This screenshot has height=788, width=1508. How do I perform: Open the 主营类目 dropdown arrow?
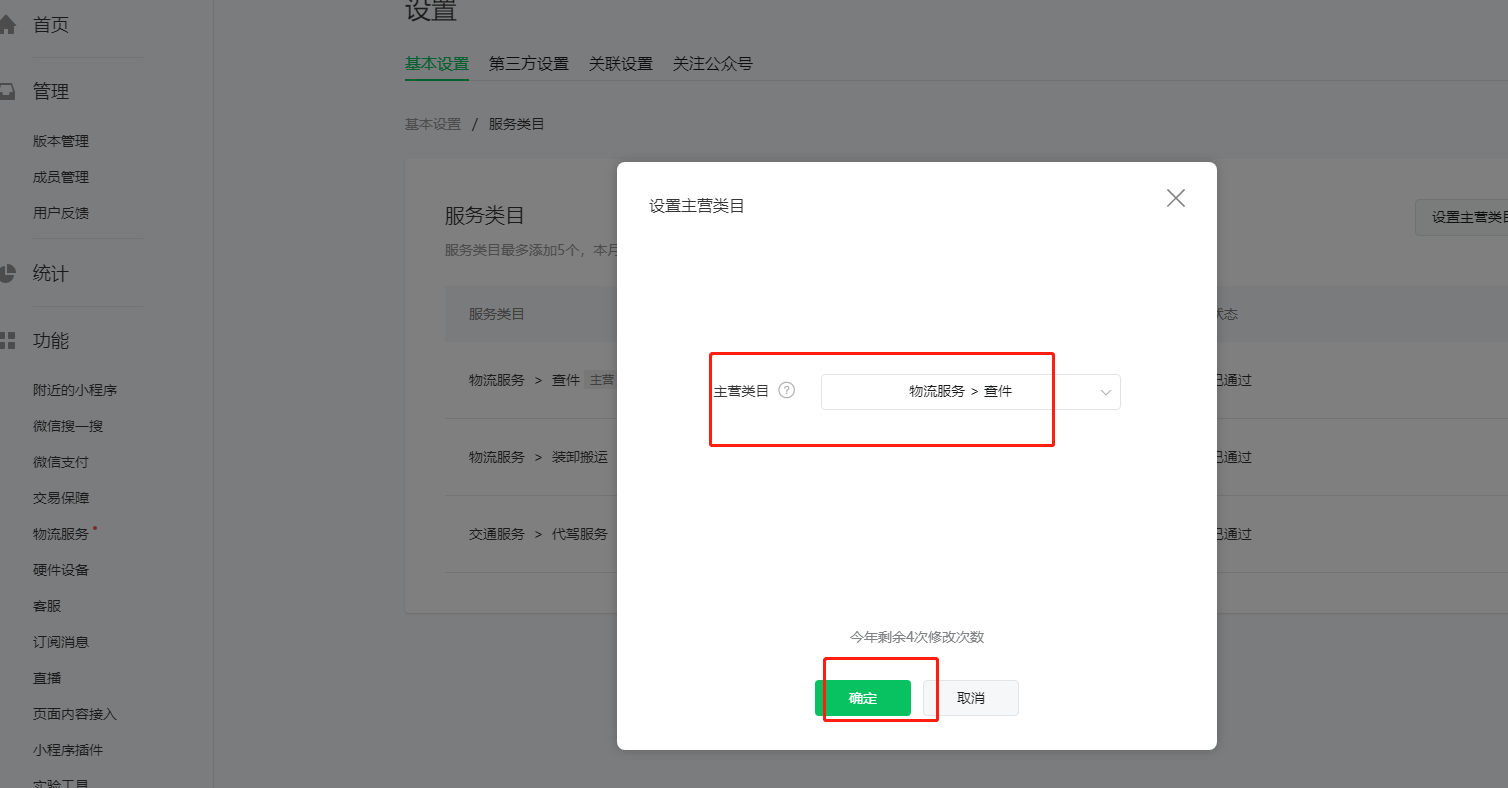coord(1106,392)
